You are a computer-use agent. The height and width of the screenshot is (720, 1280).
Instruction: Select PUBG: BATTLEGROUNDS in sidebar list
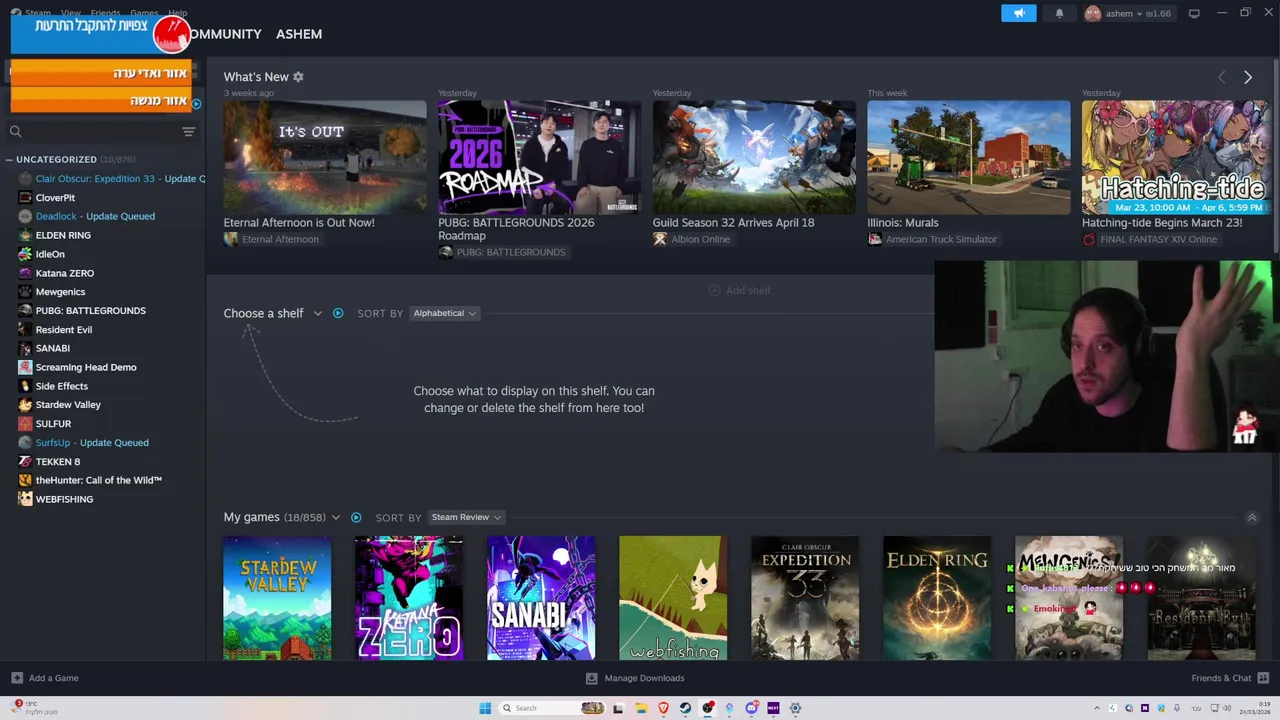(90, 310)
